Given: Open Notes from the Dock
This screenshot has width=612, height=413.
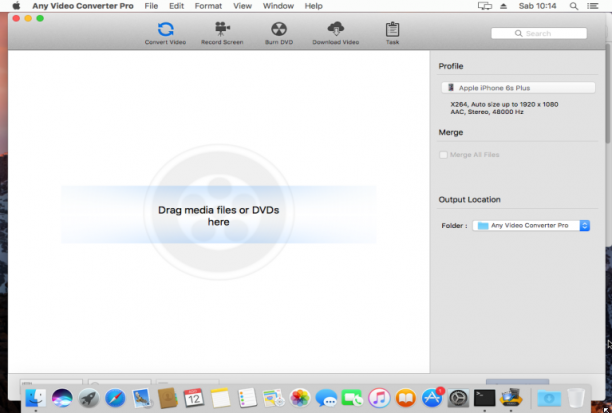Looking at the screenshot, I should click(221, 399).
